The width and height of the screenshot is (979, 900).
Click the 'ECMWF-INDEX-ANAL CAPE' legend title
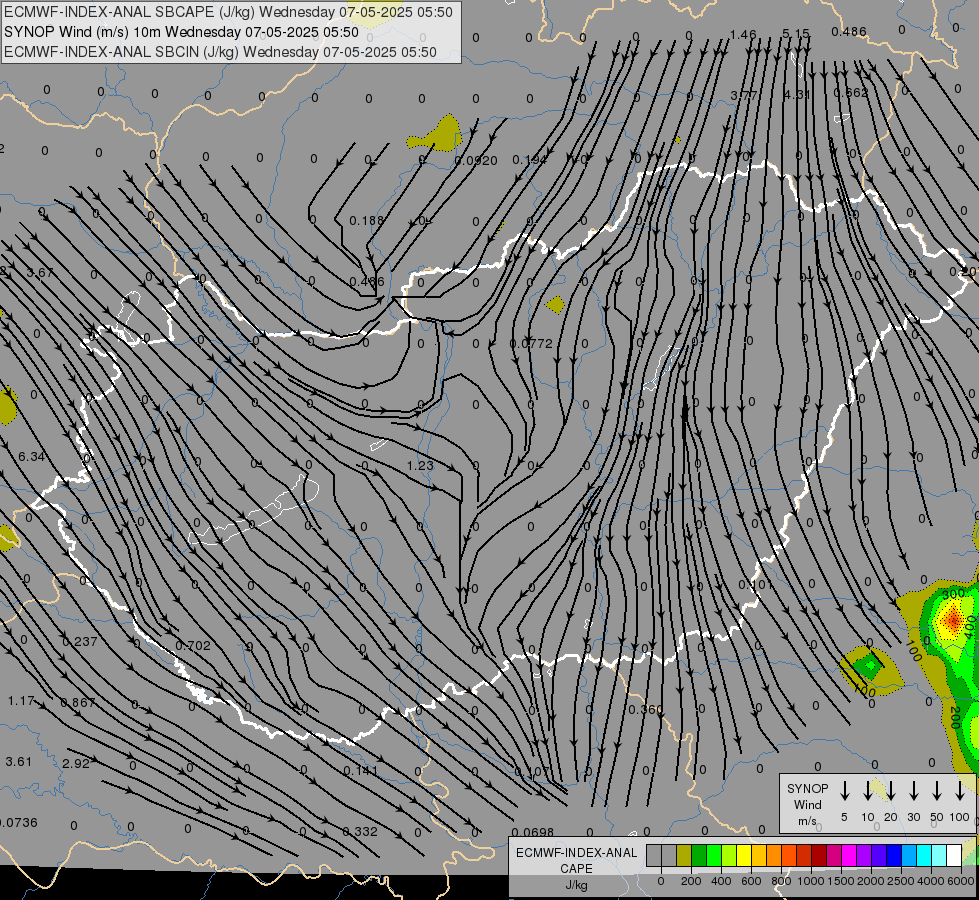pos(576,860)
